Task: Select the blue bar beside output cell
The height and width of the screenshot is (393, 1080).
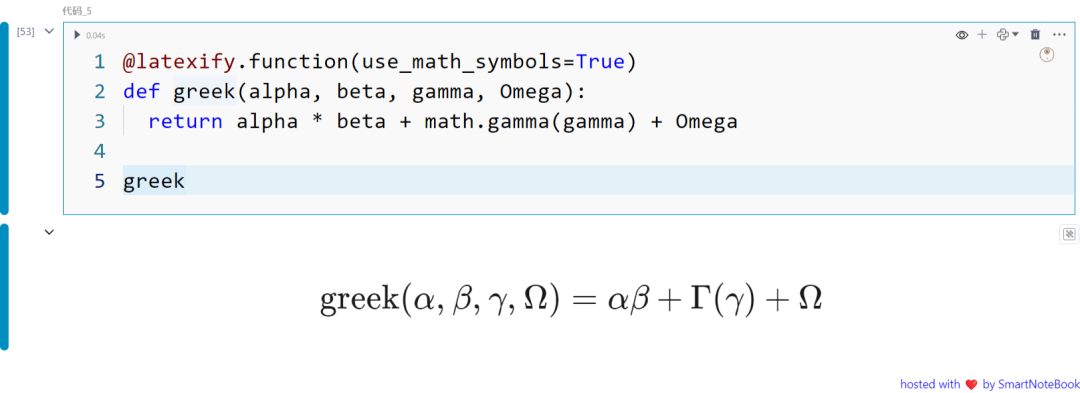Action: [x=4, y=287]
